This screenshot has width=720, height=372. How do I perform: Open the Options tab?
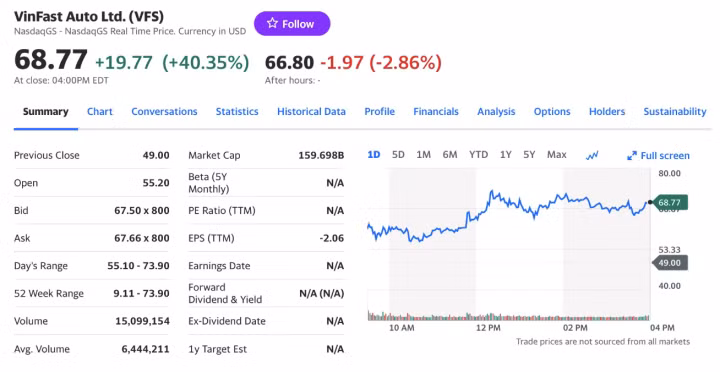[552, 112]
